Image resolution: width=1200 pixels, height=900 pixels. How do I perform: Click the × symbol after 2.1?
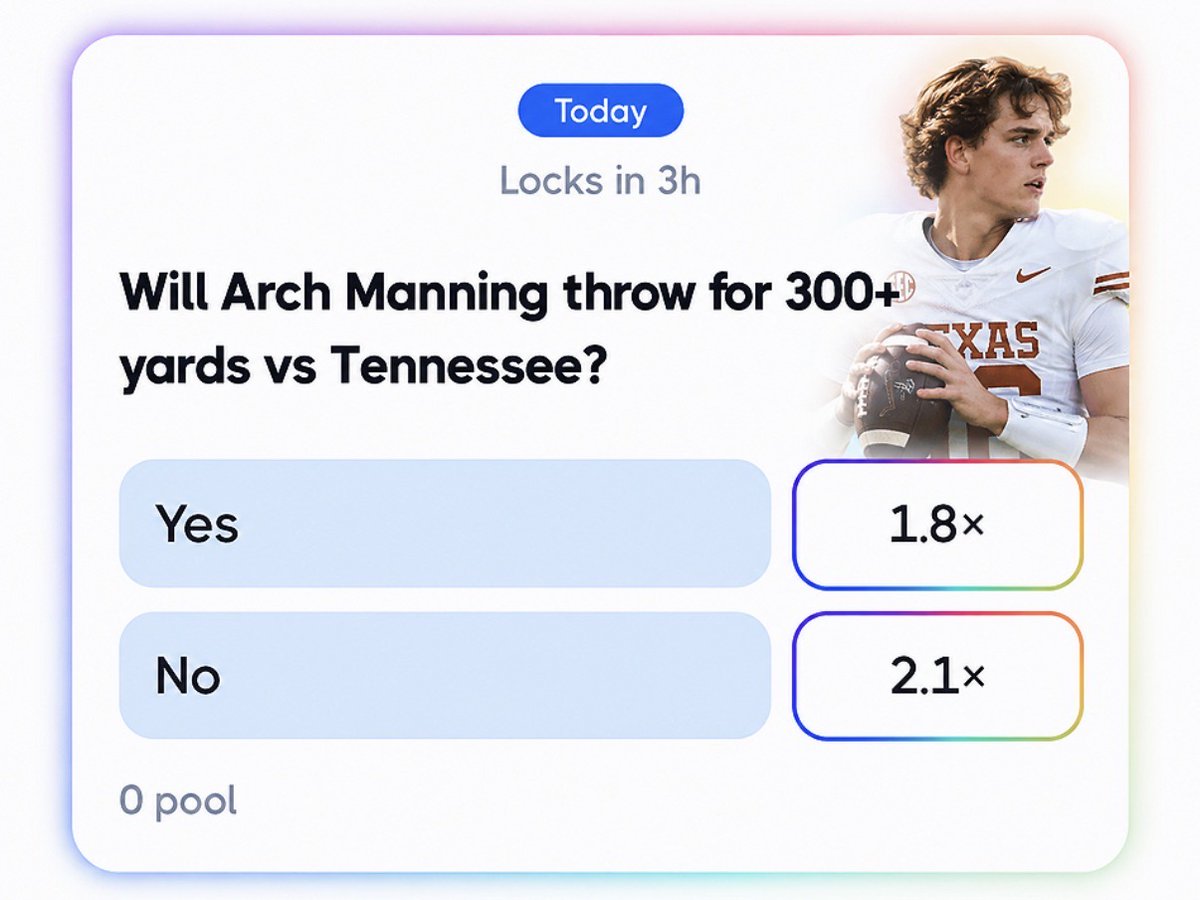(973, 679)
